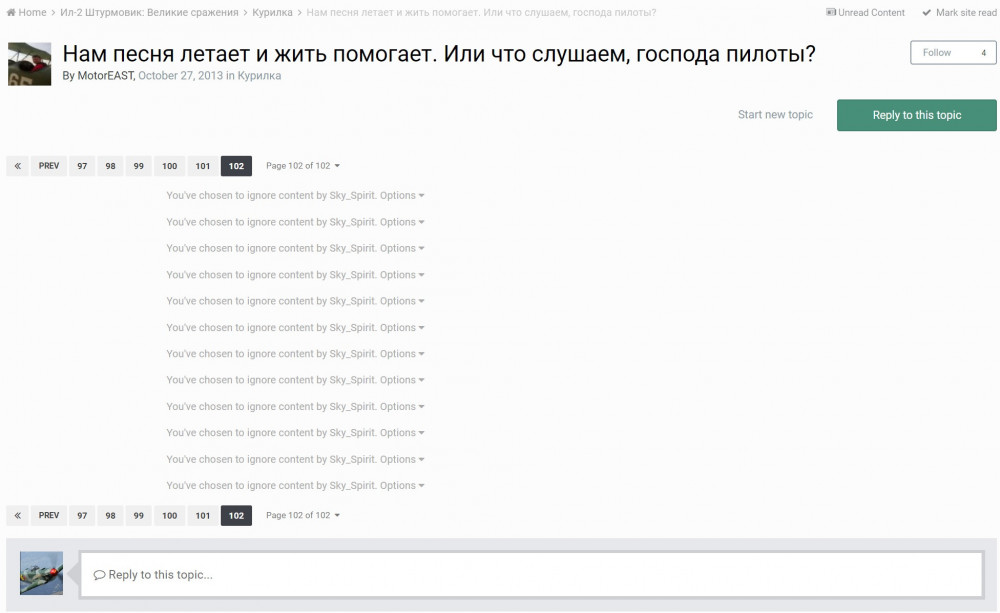This screenshot has height=613, width=1000.
Task: Click bottom PREV pagination button
Action: pos(48,515)
